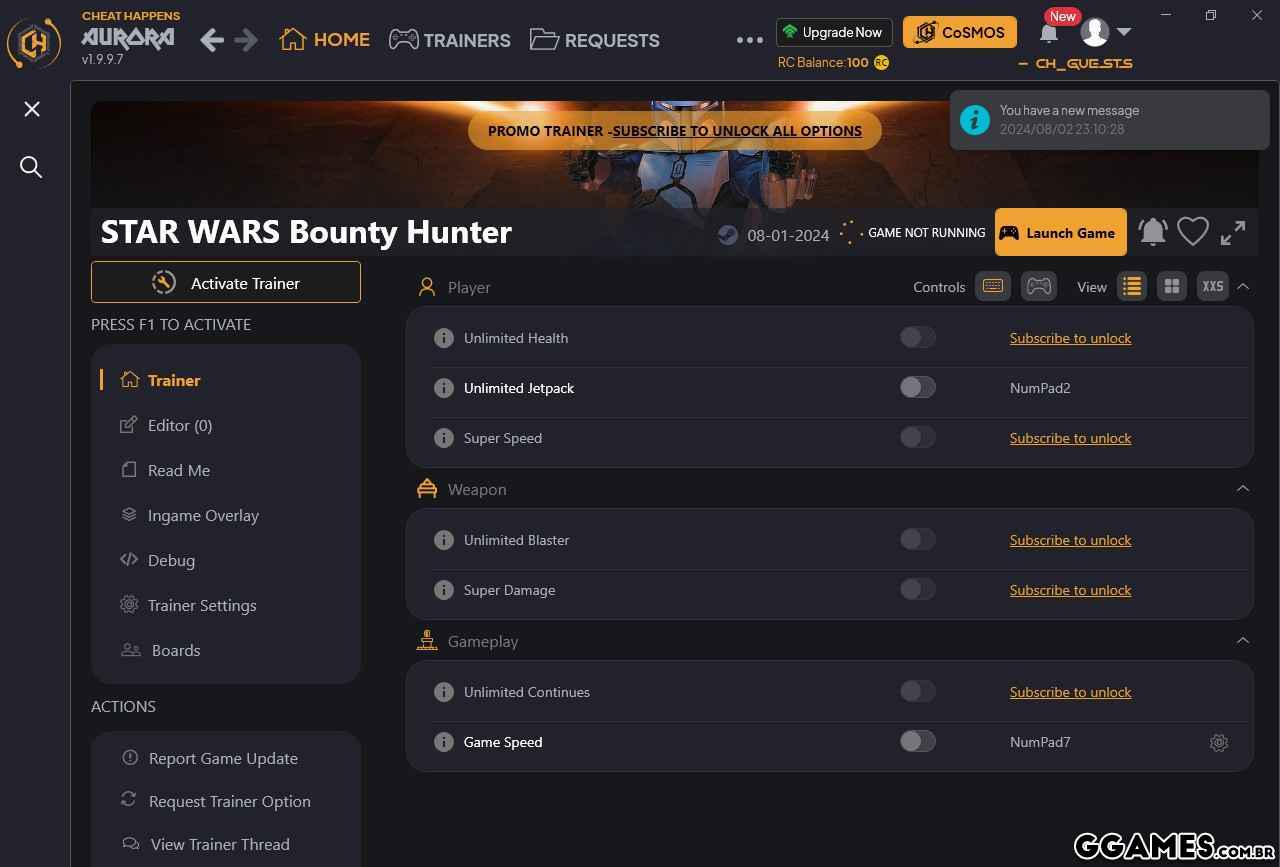Screen dimensions: 1280x867
Task: Click the Steam platform icon
Action: (x=728, y=235)
